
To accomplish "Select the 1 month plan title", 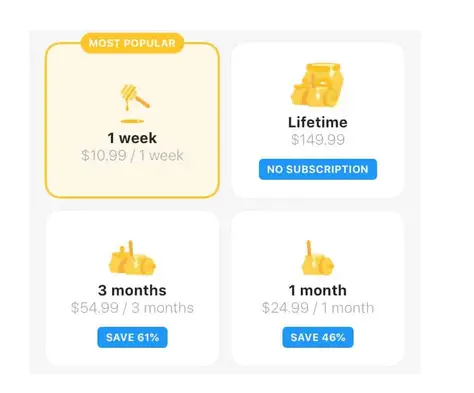I will click(x=318, y=290).
